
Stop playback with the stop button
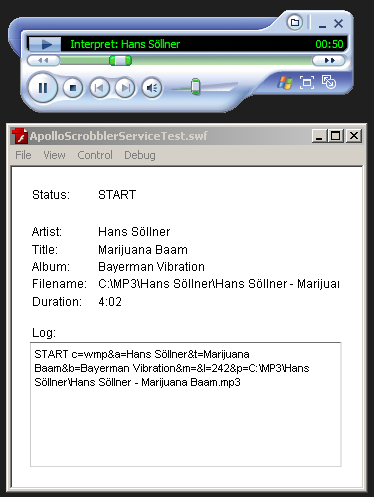73,88
